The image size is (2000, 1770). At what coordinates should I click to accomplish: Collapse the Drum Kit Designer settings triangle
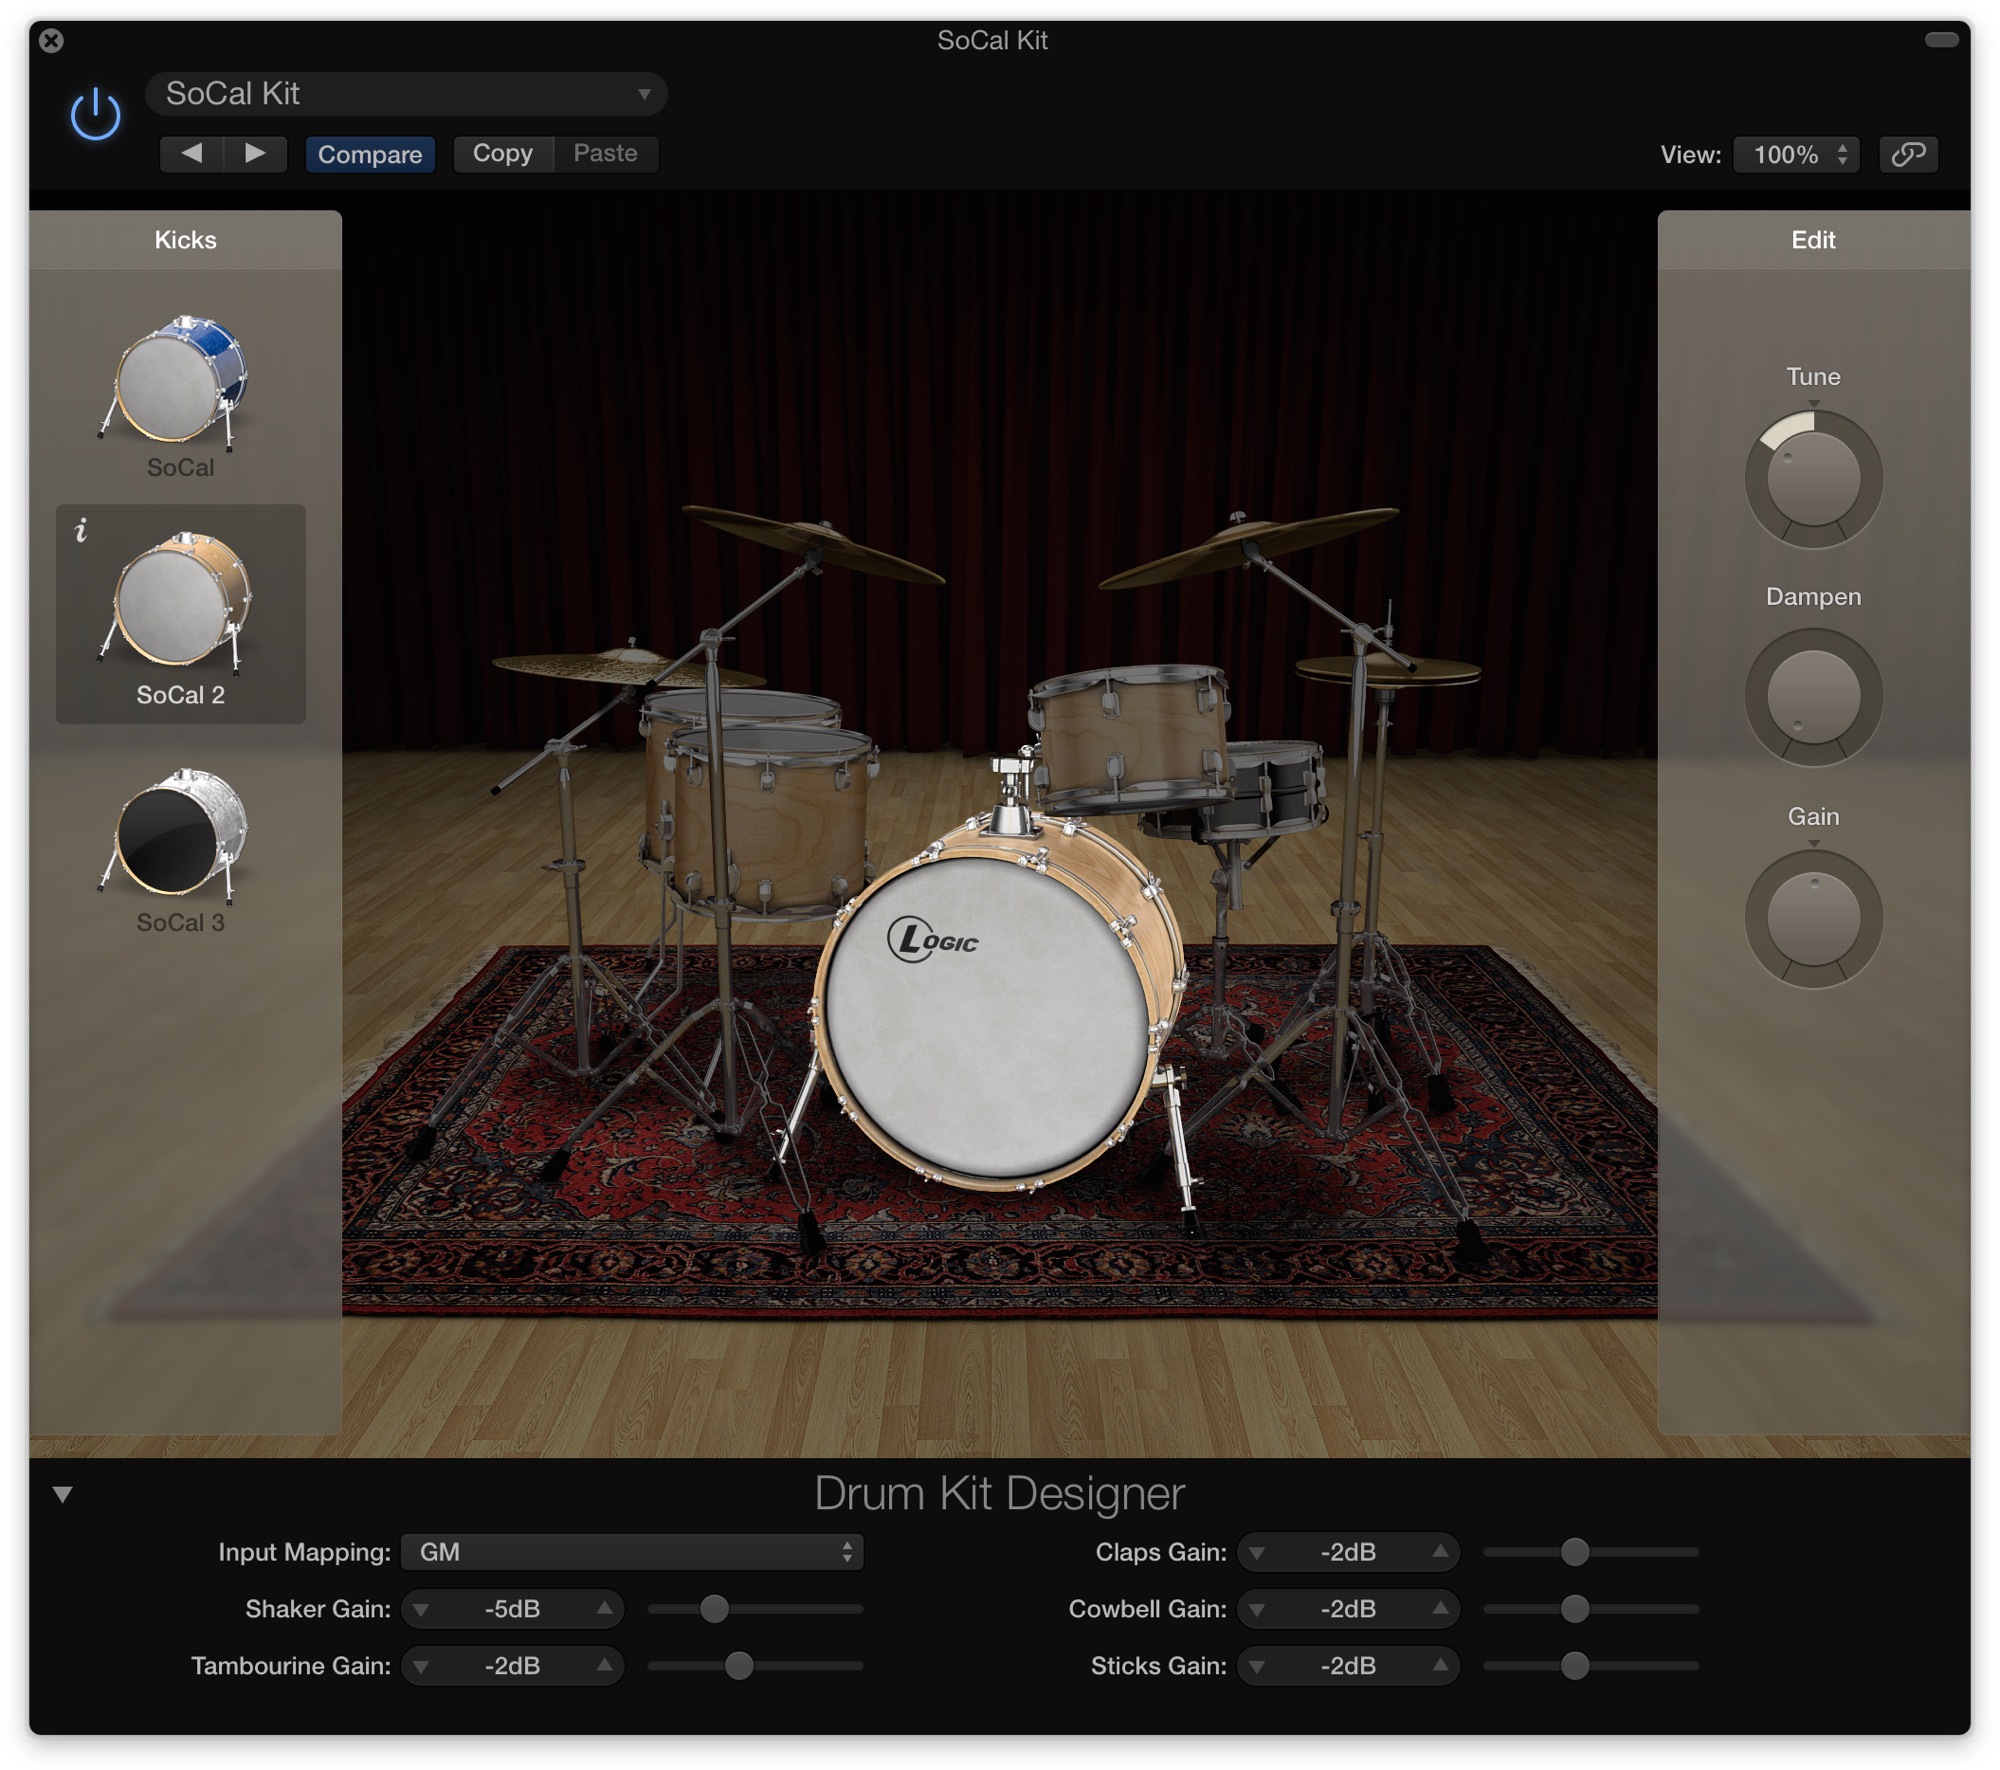63,1494
